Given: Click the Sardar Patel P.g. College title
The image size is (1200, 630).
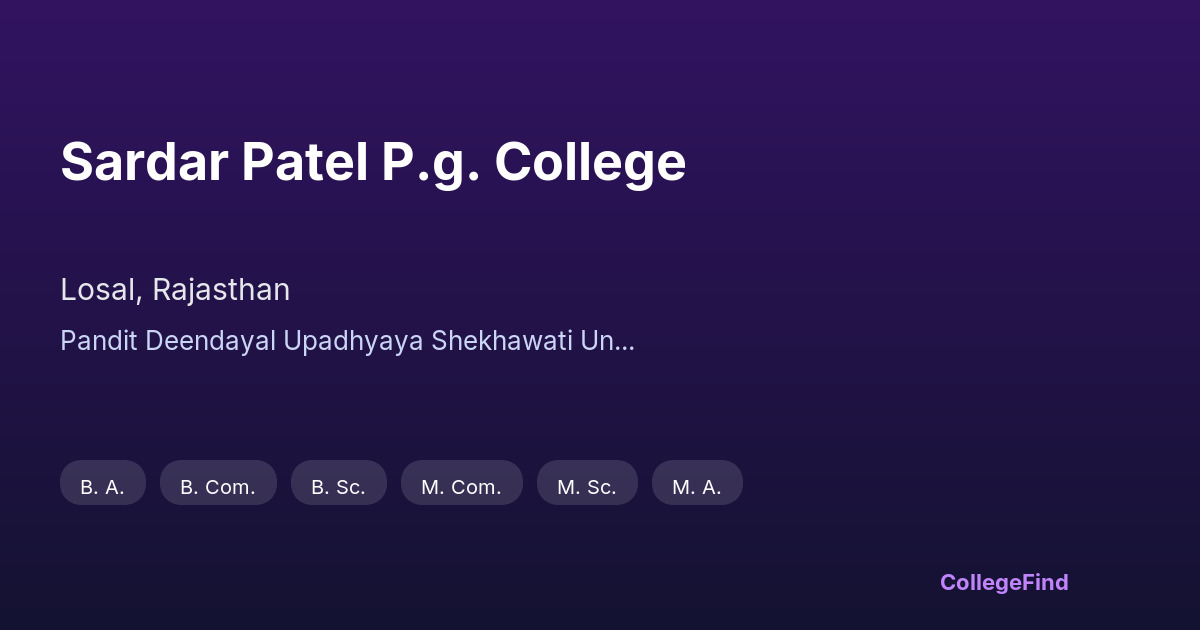Looking at the screenshot, I should coord(373,162).
